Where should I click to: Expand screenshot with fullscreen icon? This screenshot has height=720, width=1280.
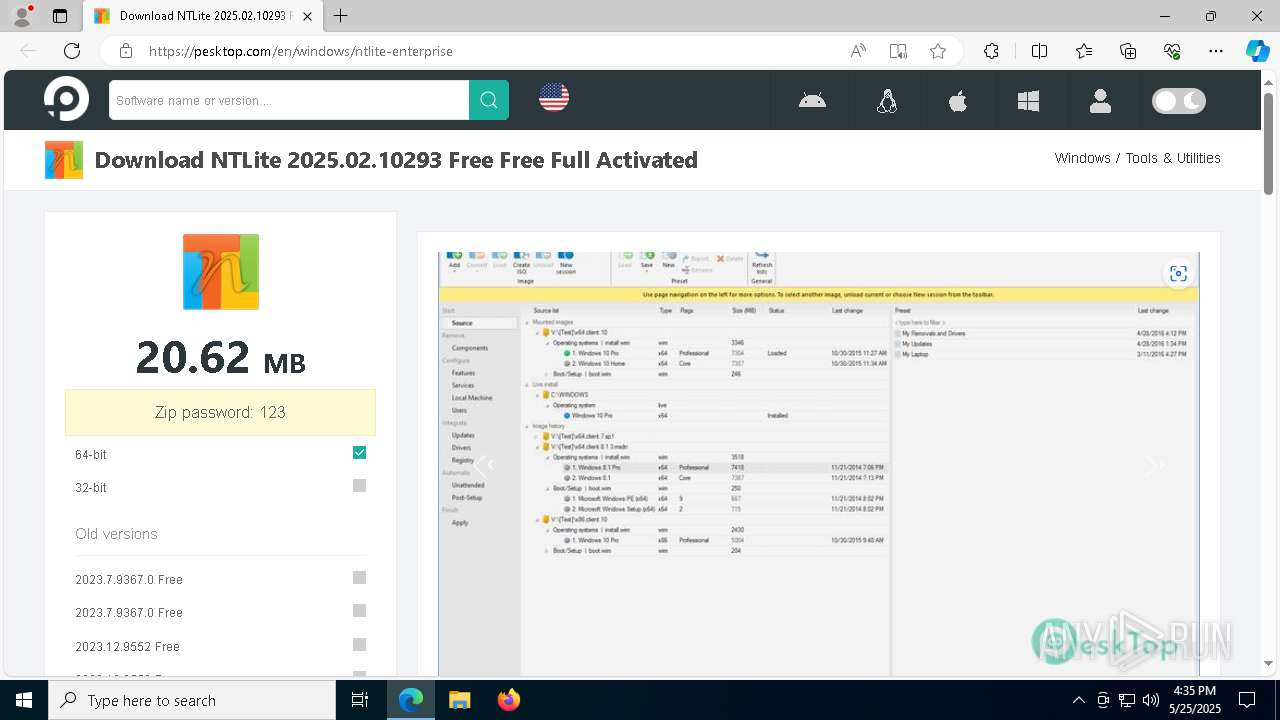pyautogui.click(x=1178, y=274)
